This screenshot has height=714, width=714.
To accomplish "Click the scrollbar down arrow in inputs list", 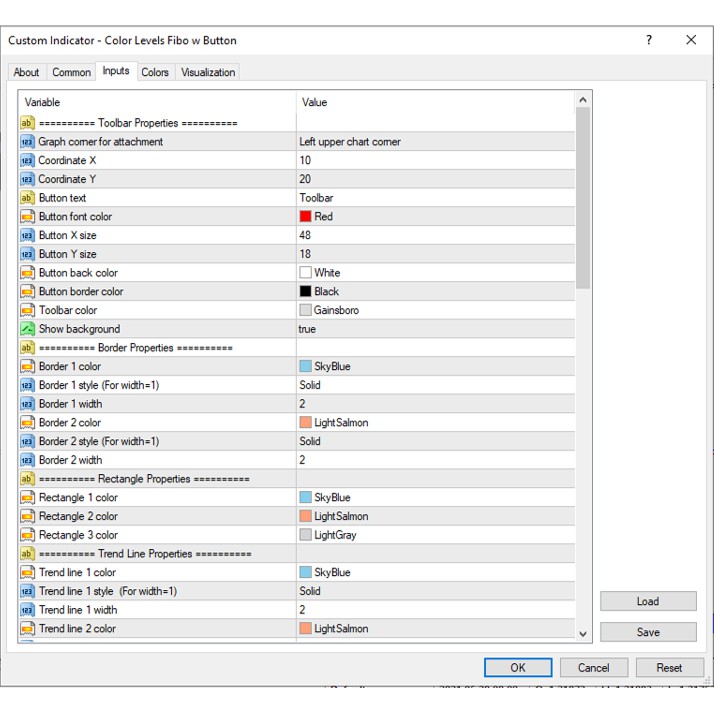I will coord(583,633).
